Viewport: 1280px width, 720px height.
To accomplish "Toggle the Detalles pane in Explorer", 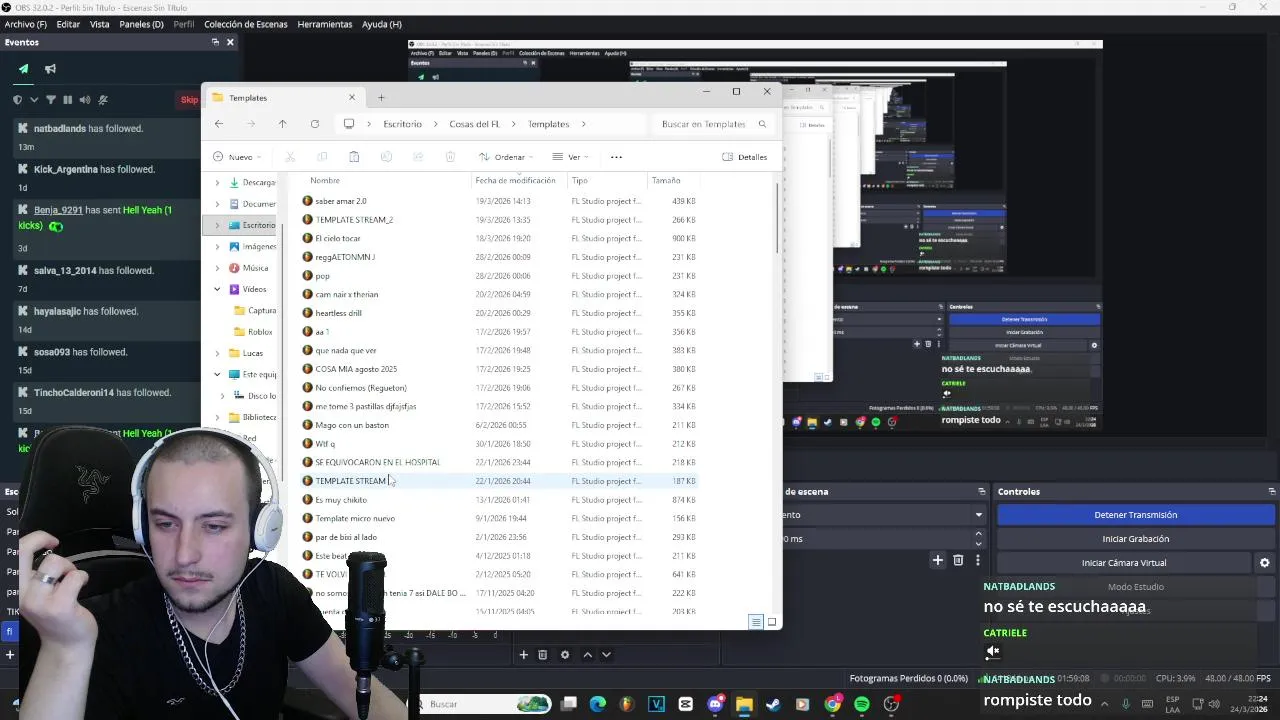I will (x=744, y=157).
